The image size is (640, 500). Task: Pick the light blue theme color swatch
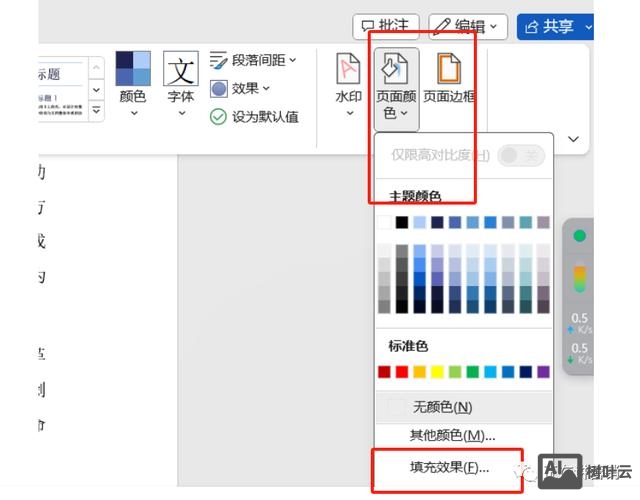tap(419, 222)
